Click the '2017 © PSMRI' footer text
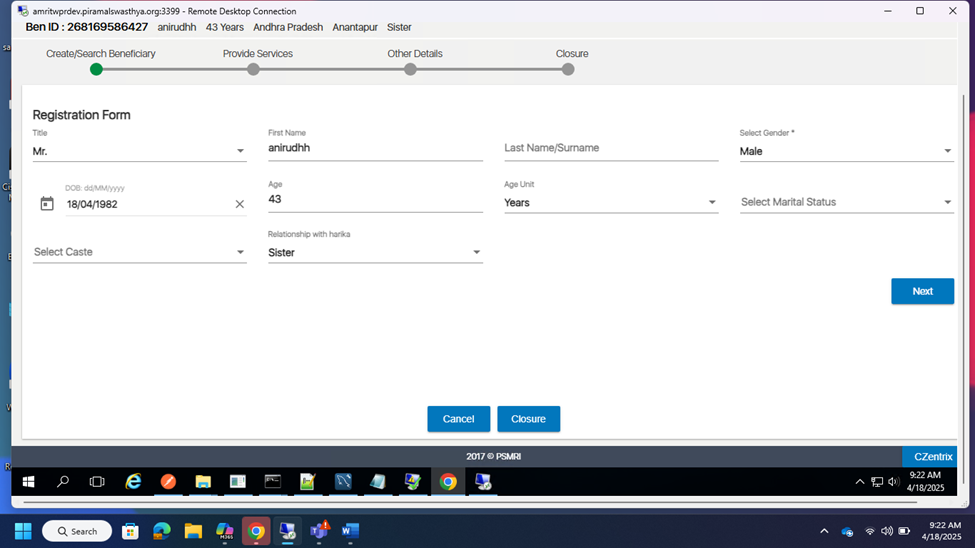Image resolution: width=975 pixels, height=548 pixels. coord(493,457)
